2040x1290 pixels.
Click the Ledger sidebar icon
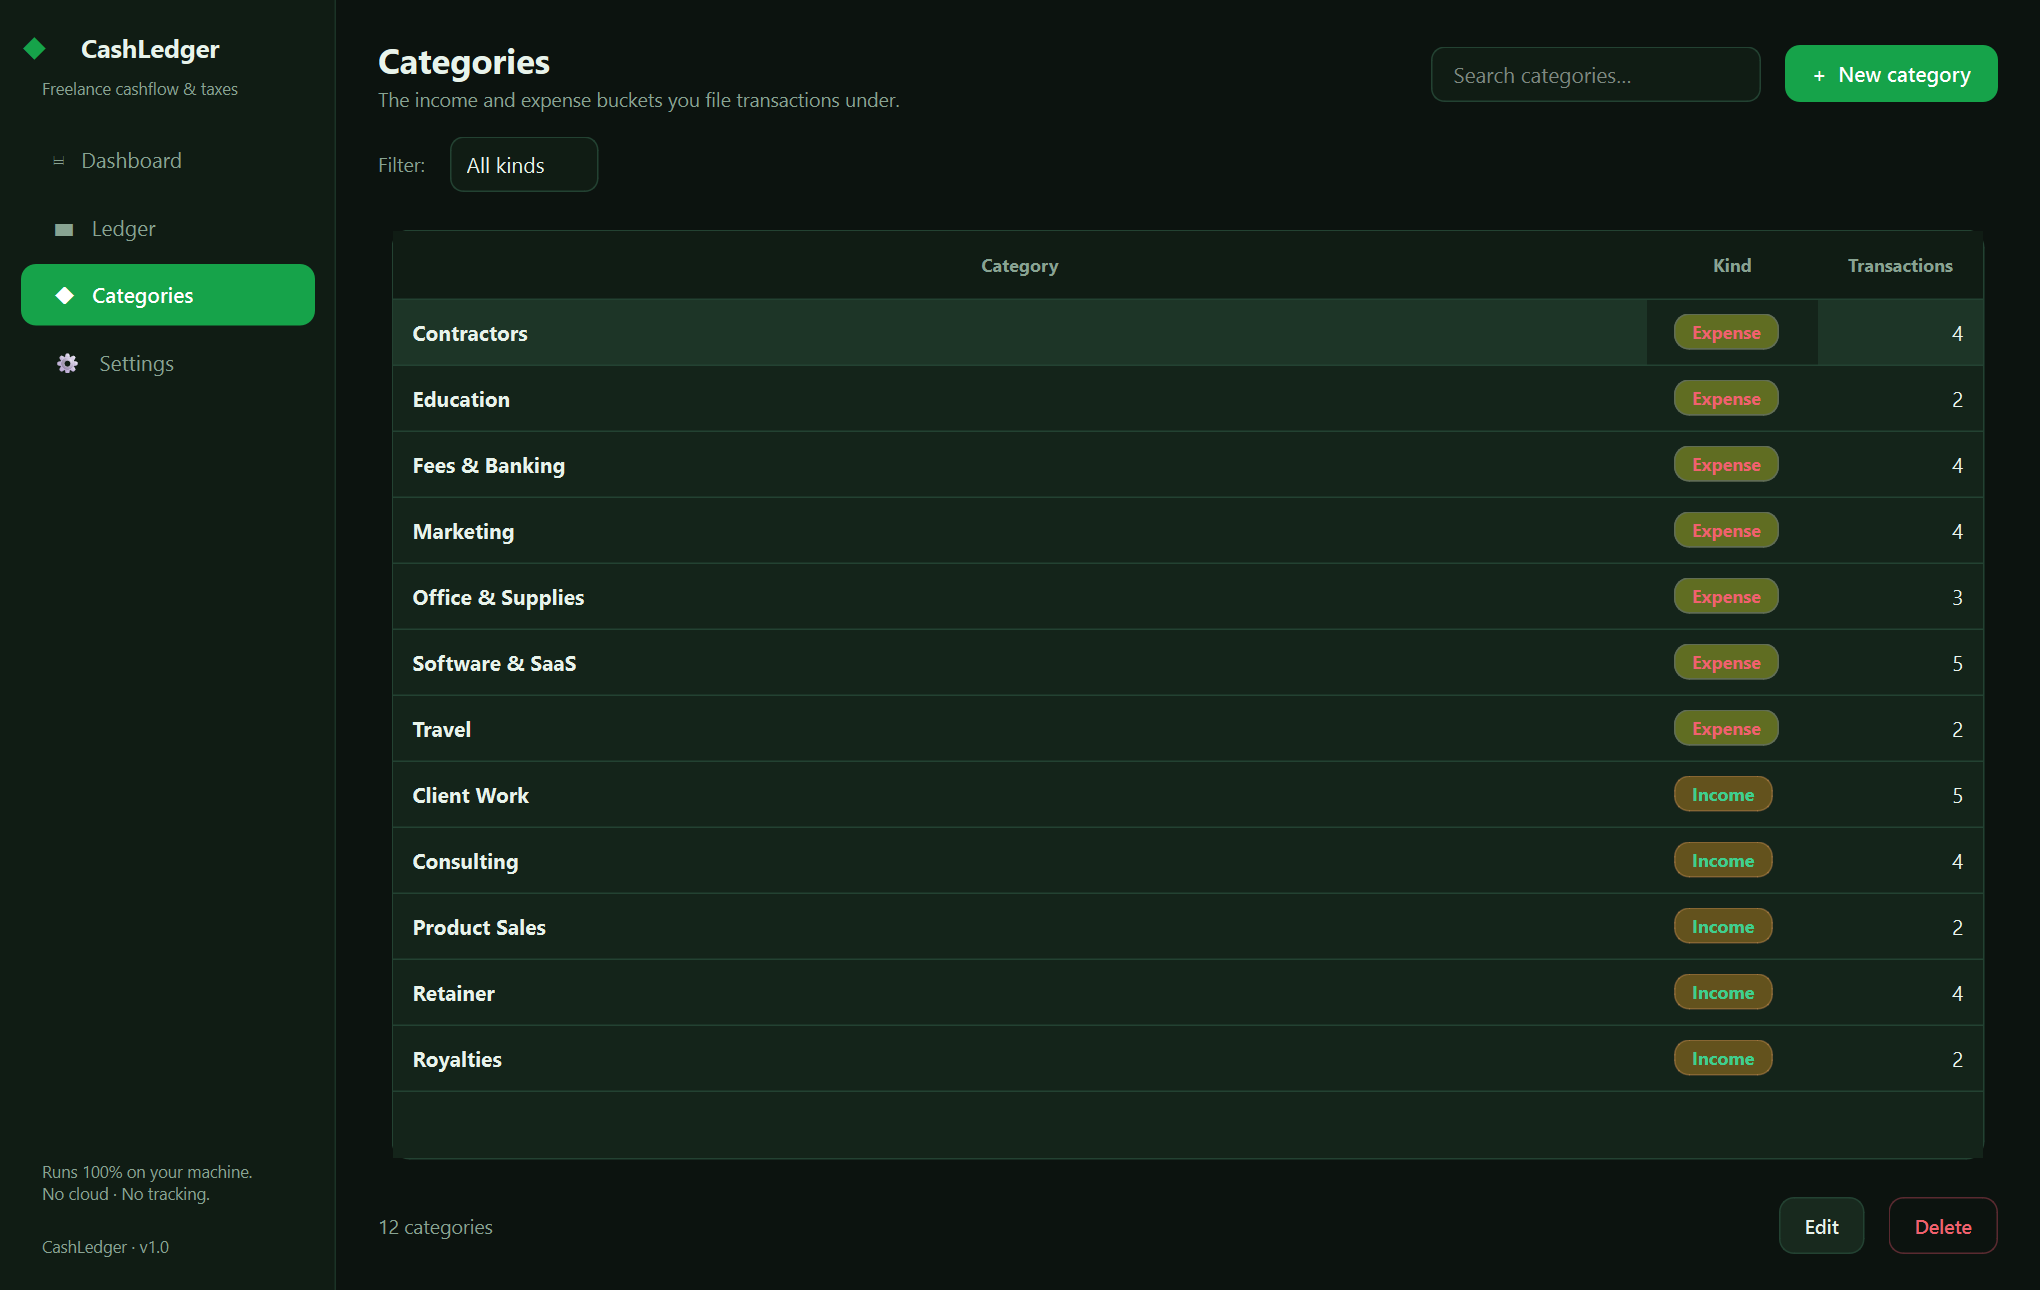coord(64,229)
